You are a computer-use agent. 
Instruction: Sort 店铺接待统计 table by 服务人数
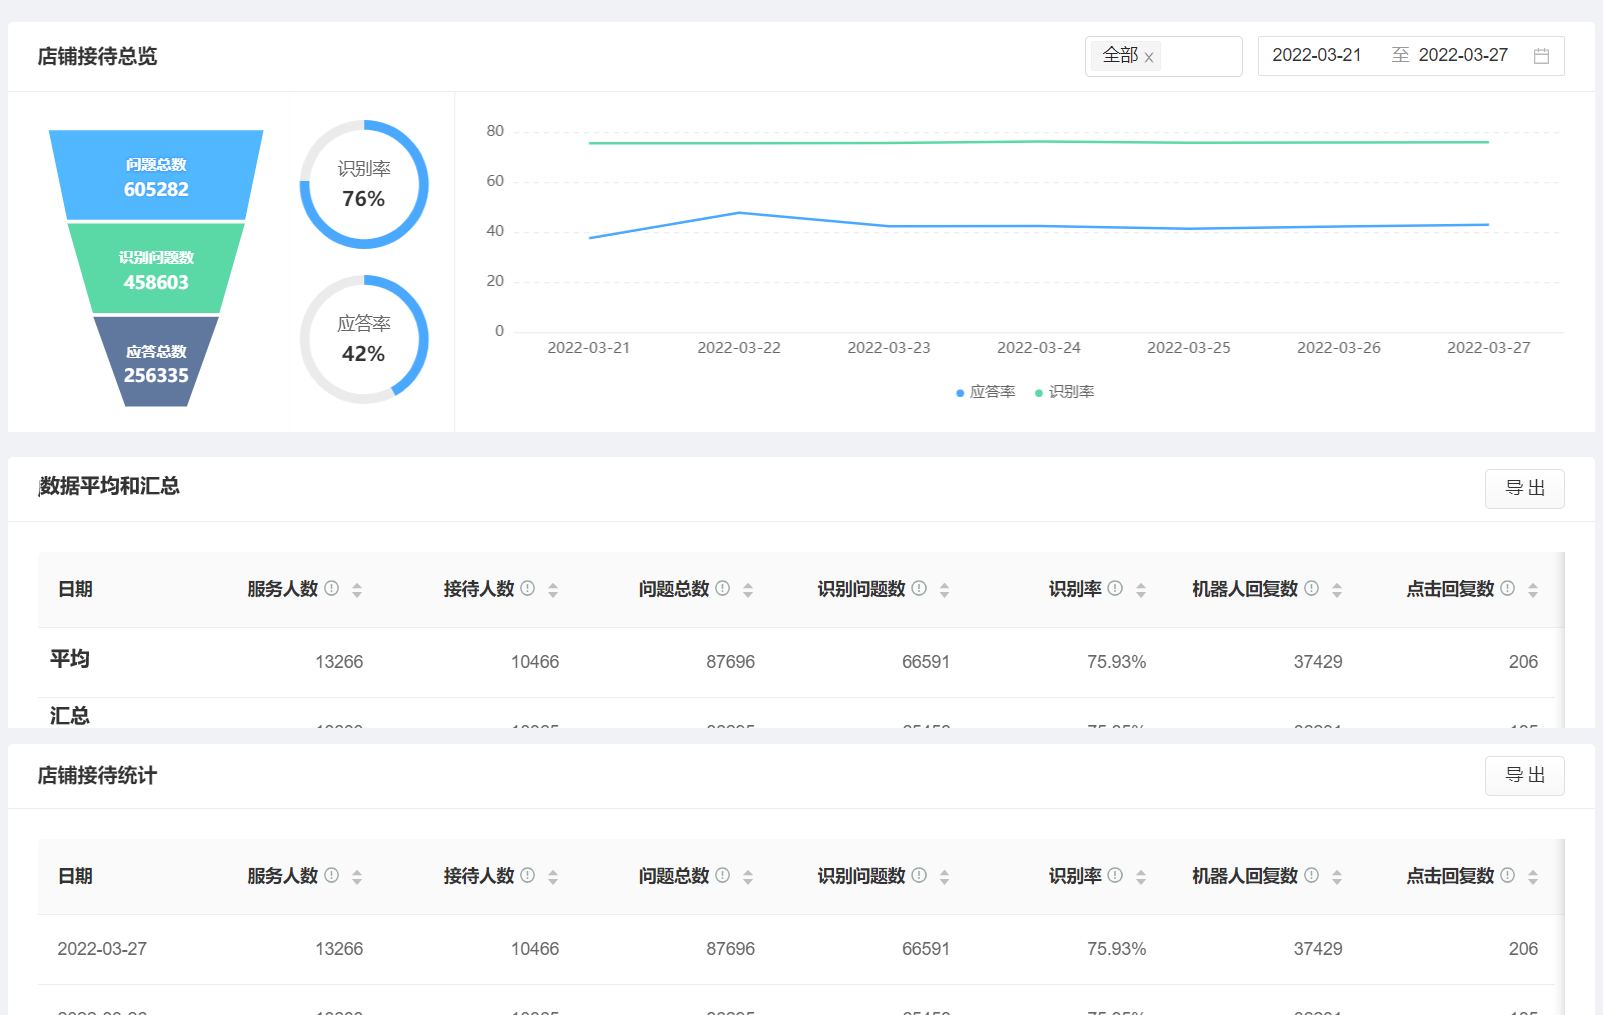click(x=357, y=877)
